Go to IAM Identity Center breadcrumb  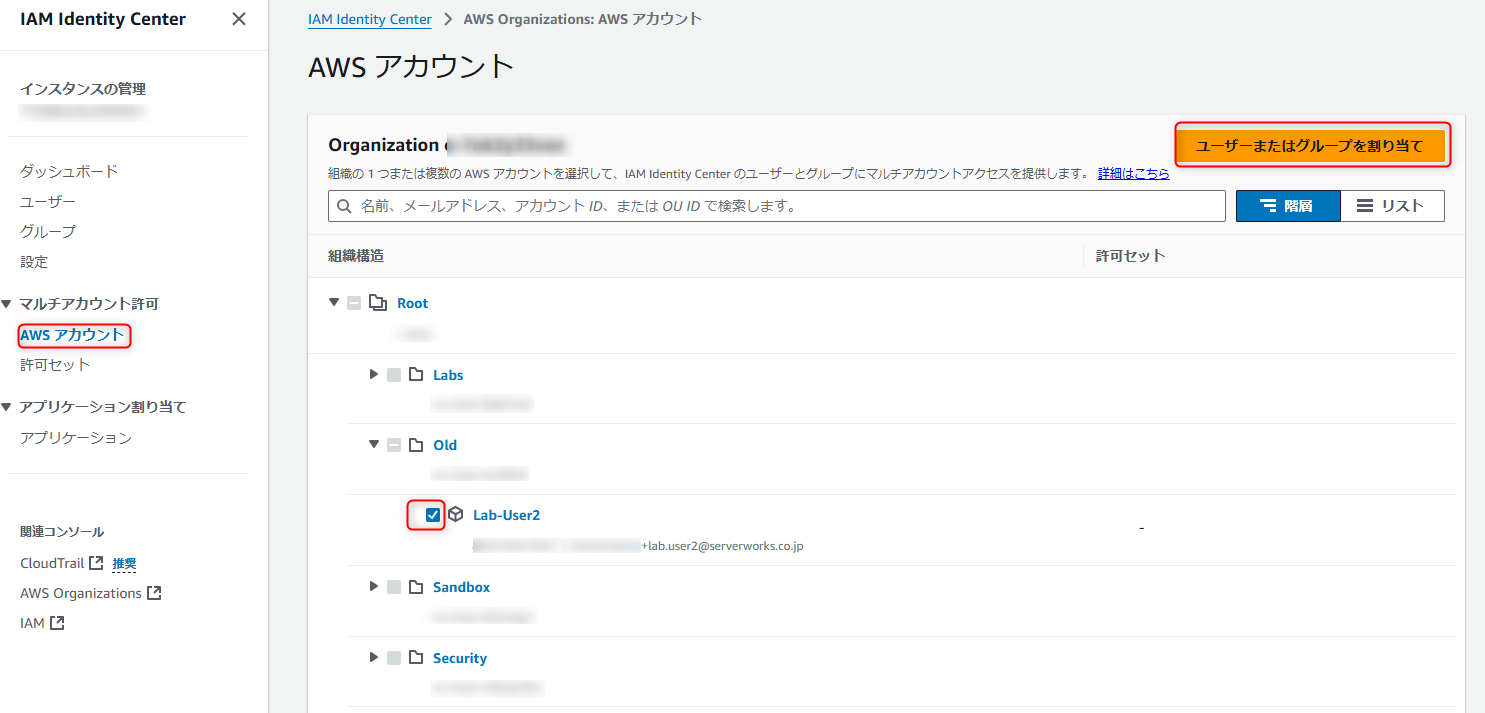[x=370, y=19]
